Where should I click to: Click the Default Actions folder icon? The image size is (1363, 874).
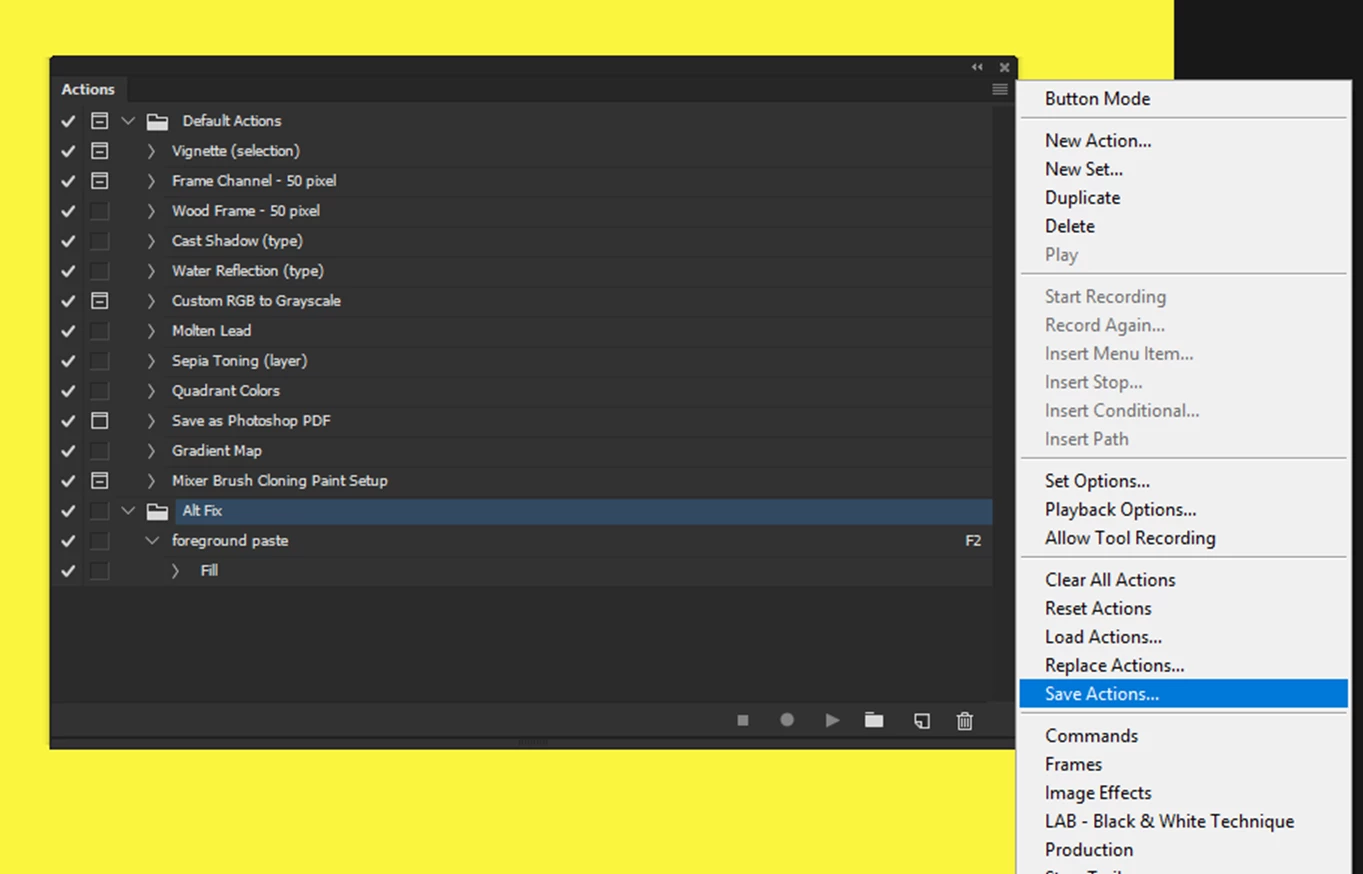pos(157,121)
